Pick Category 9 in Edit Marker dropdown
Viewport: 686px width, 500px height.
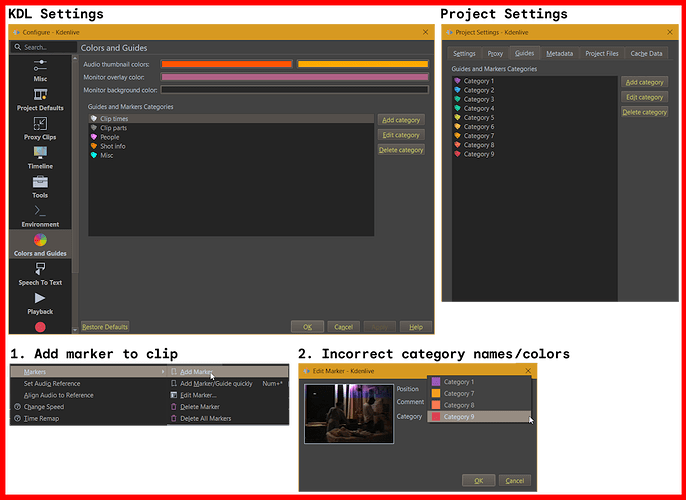tap(479, 416)
